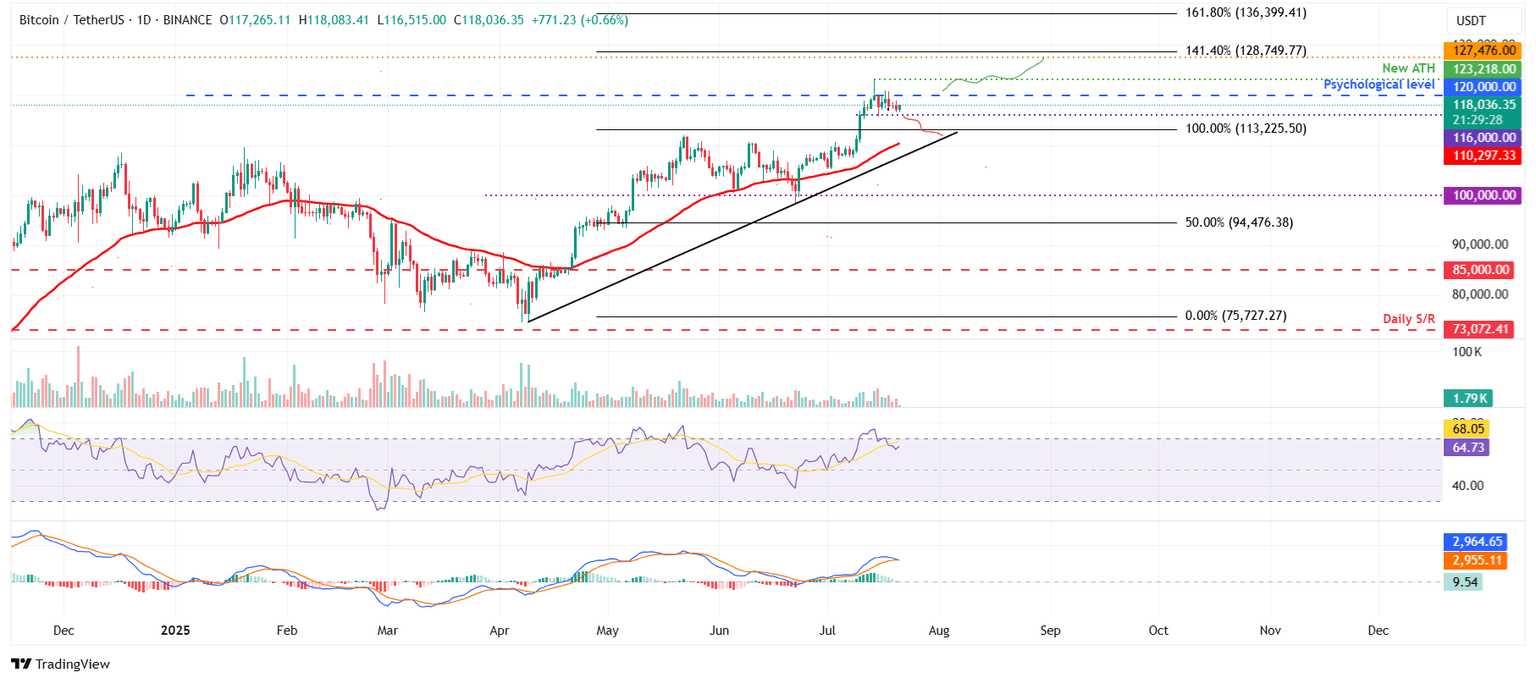The width and height of the screenshot is (1536, 682).
Task: Click the TradingView logo
Action: pos(60,664)
